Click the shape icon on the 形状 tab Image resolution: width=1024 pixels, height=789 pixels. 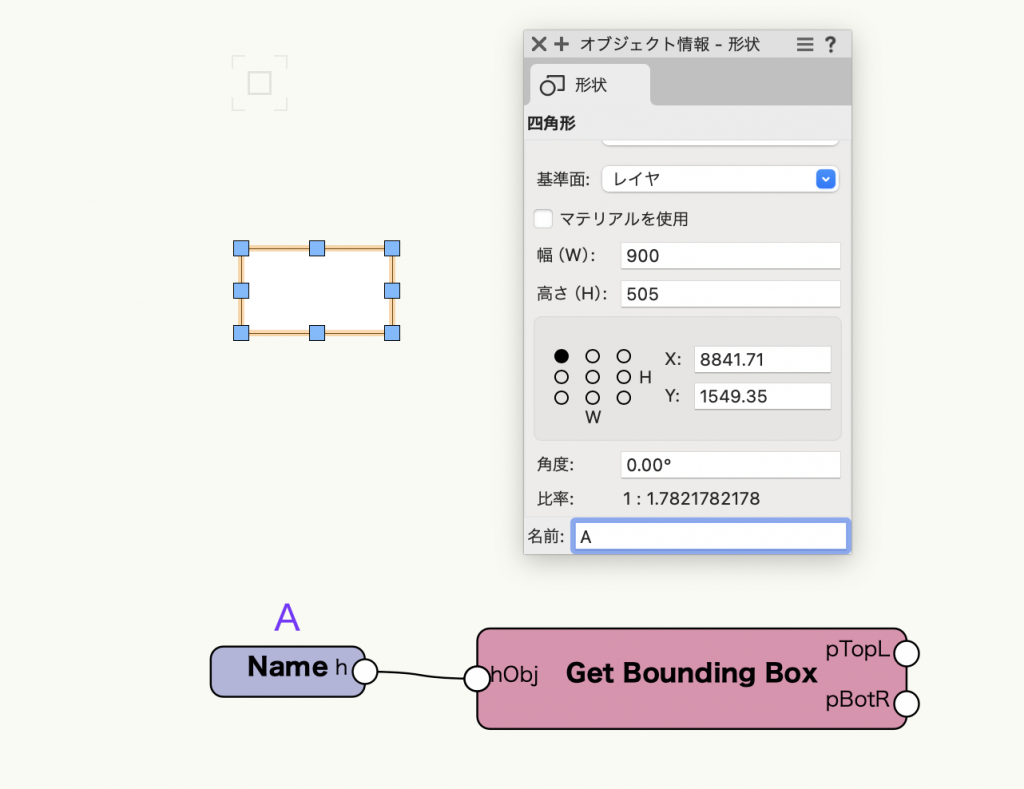coord(555,86)
